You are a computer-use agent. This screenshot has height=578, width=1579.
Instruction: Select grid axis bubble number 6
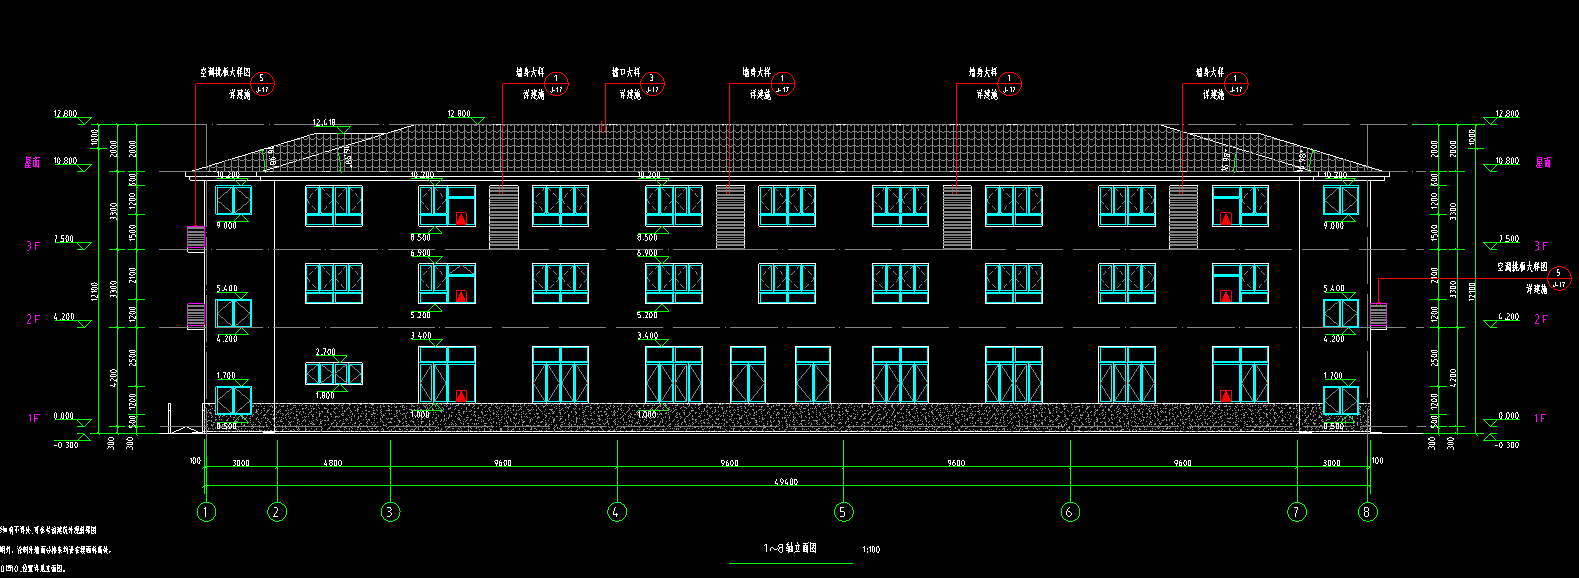click(1070, 512)
